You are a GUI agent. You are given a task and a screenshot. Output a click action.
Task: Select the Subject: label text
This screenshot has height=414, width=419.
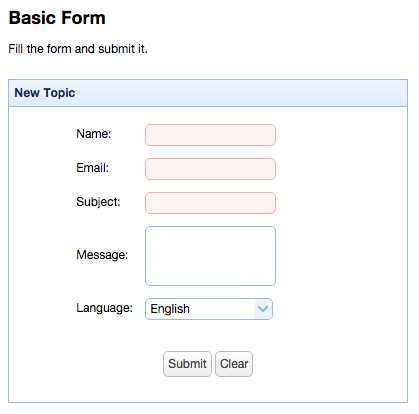click(x=98, y=202)
